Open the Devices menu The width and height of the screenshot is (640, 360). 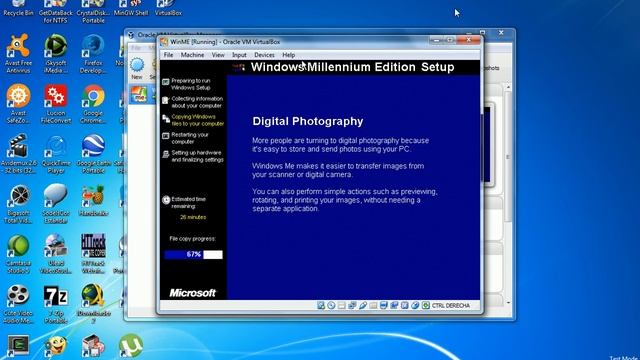(264, 55)
